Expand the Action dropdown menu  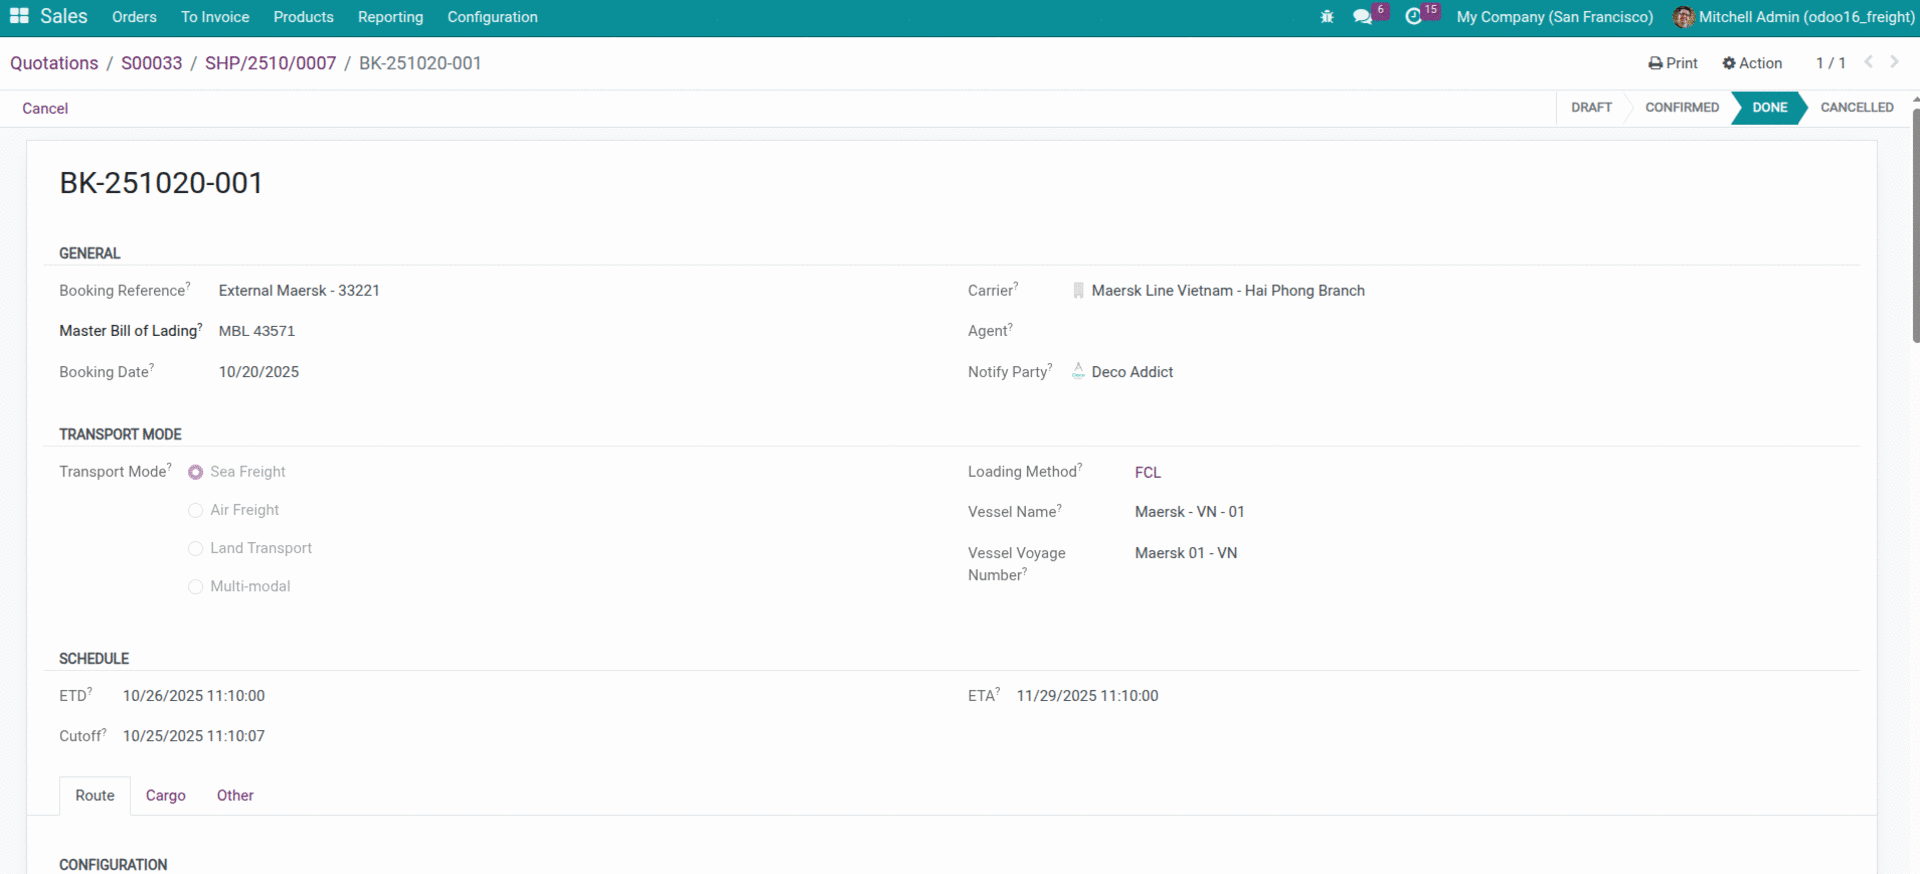point(1752,63)
